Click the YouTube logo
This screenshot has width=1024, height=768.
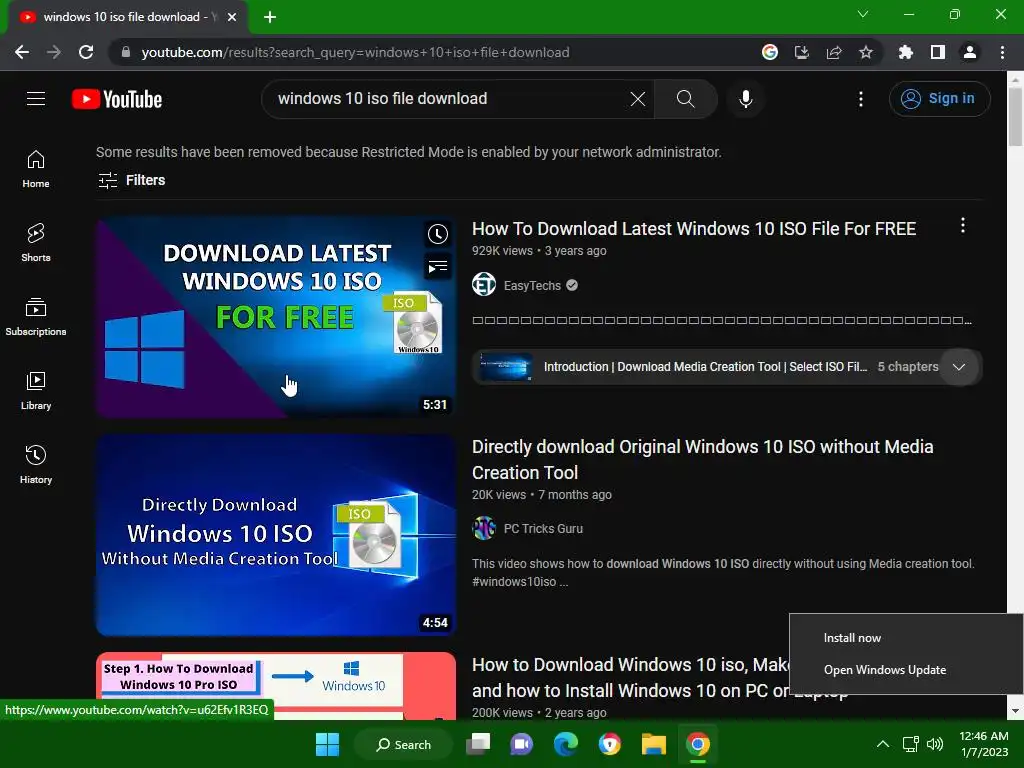pyautogui.click(x=117, y=99)
